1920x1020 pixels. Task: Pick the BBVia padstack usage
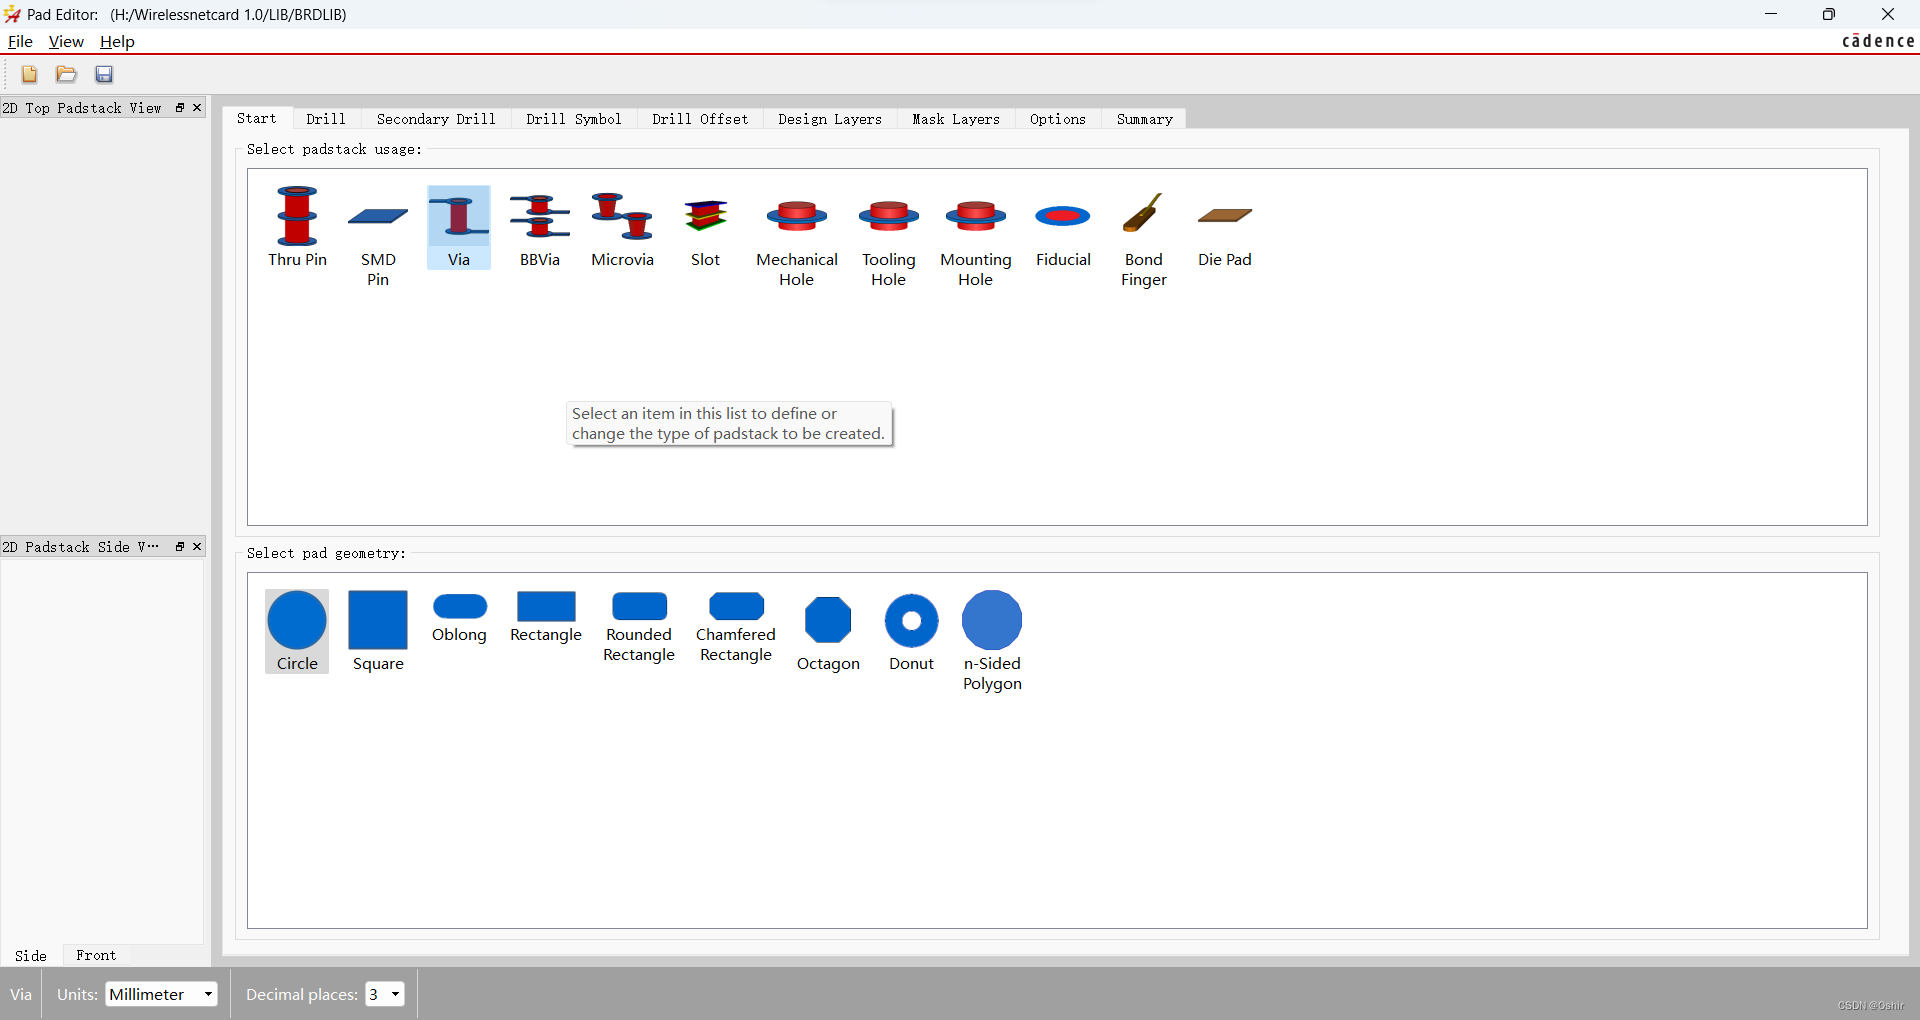[539, 227]
